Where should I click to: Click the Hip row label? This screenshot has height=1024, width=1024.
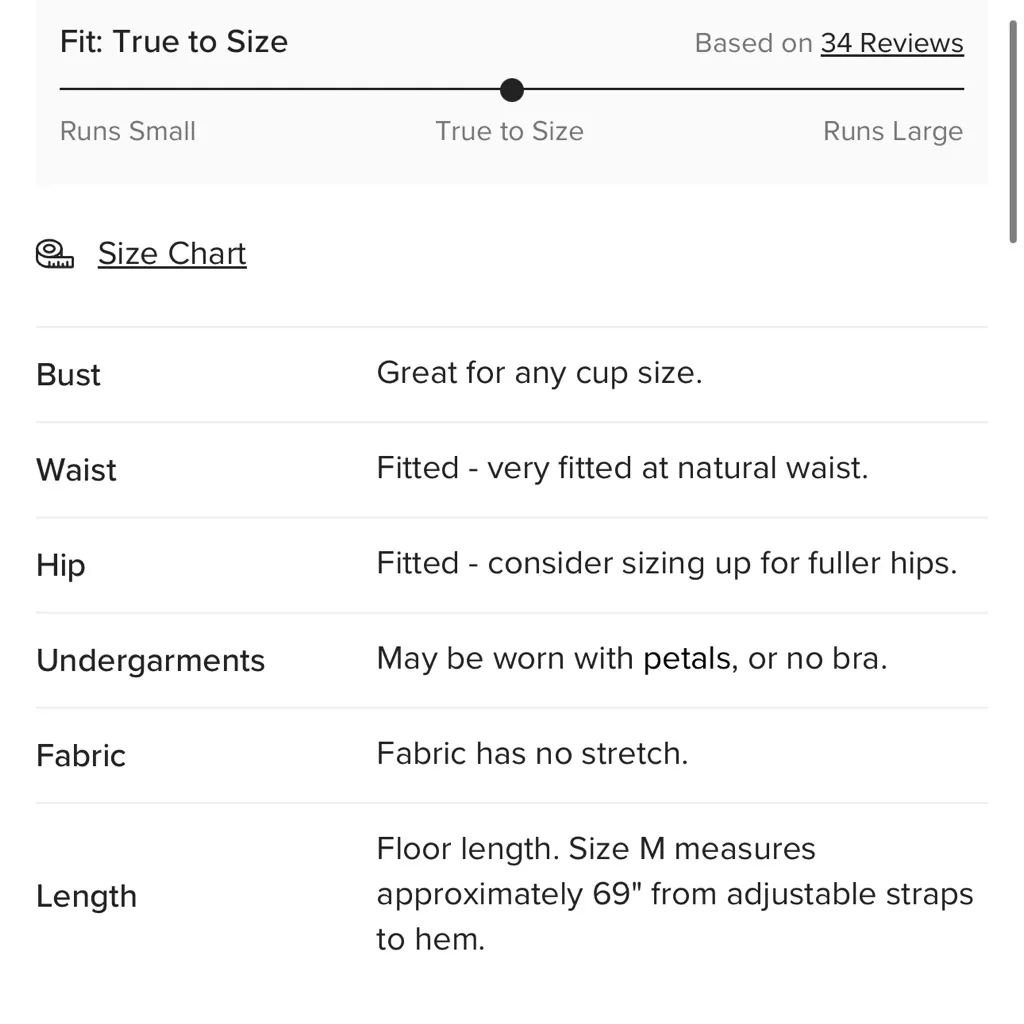coord(61,565)
